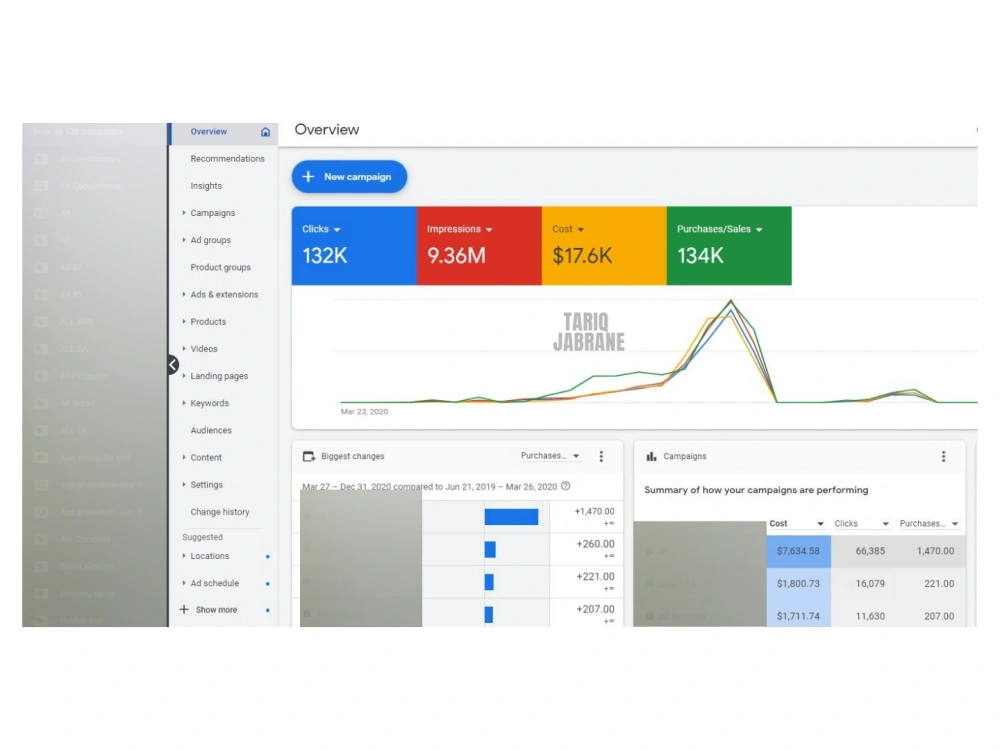Image resolution: width=1000 pixels, height=750 pixels.
Task: Click the $1,800.73 cost cell
Action: click(x=798, y=584)
